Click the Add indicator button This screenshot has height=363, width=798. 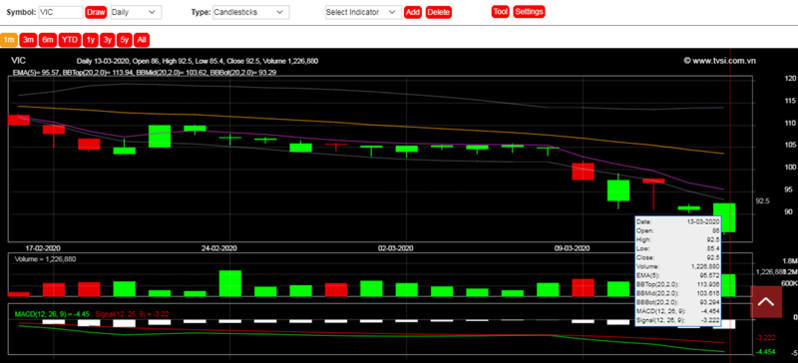(413, 12)
